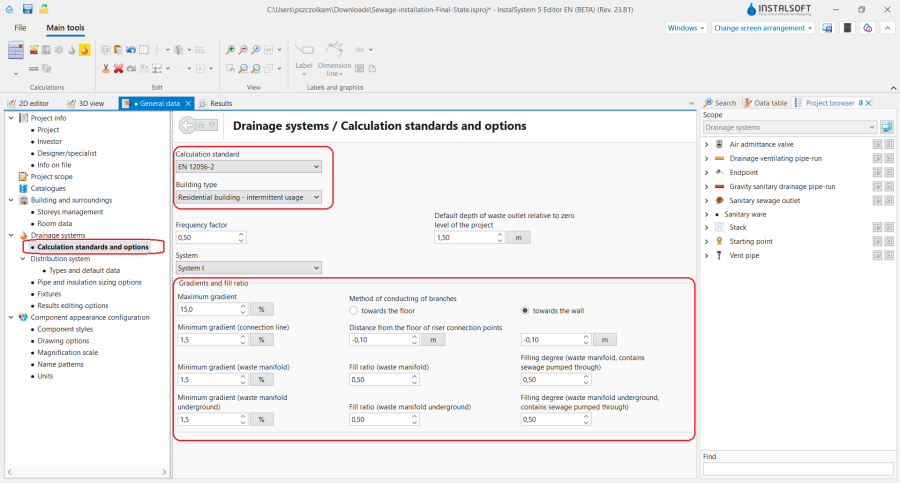
Task: Open Project scope in the tree
Action: (x=51, y=176)
